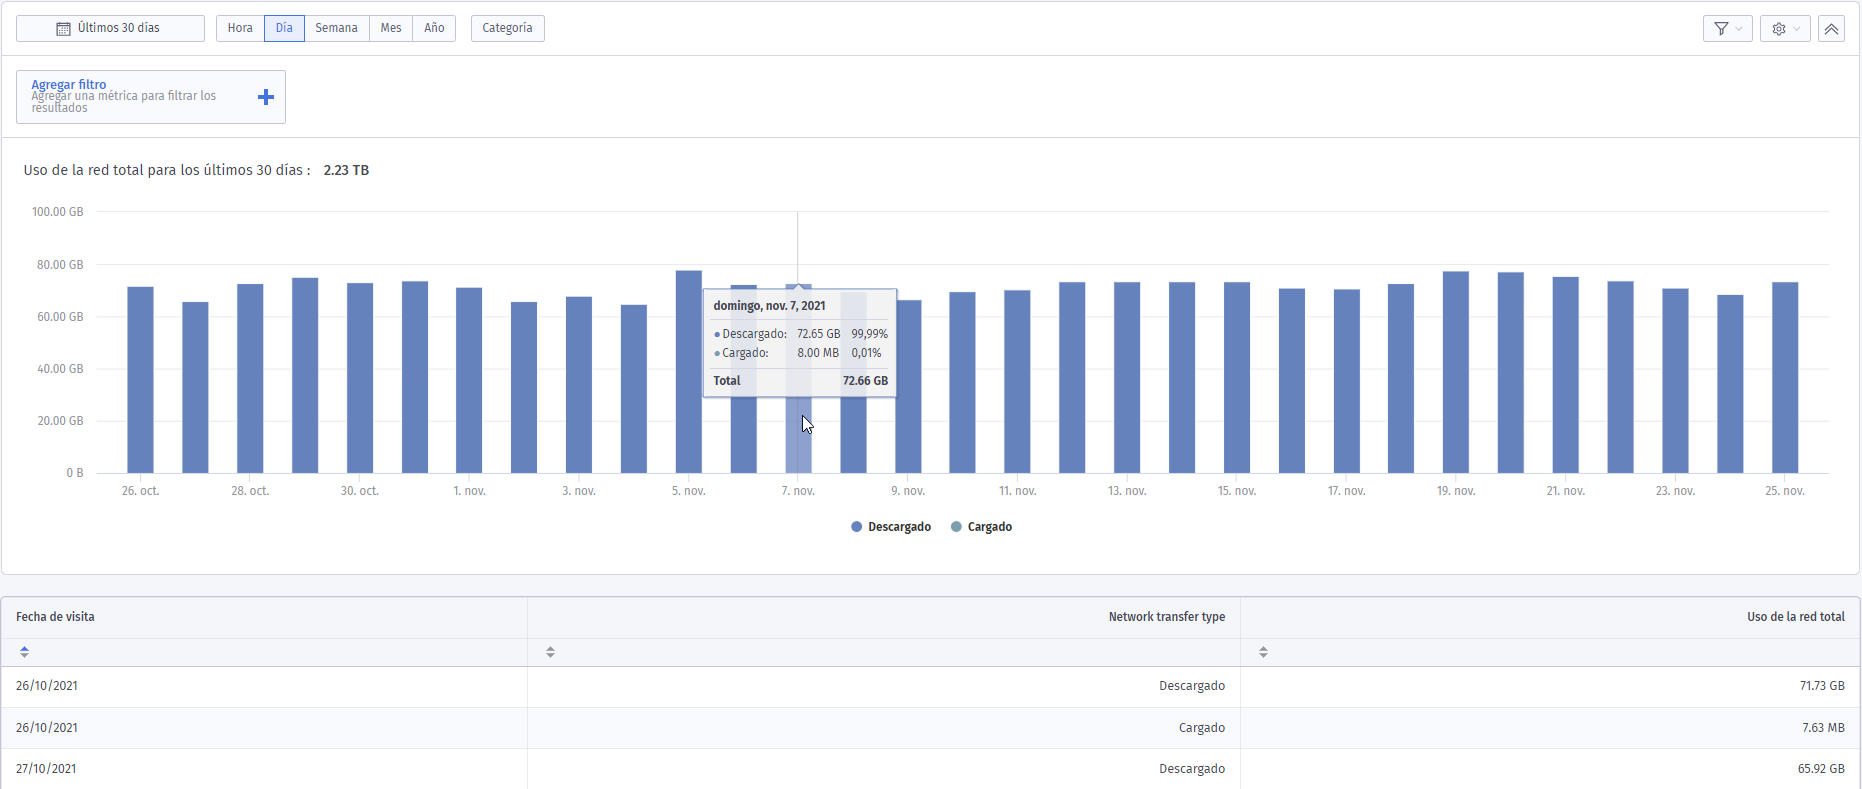
Task: Click the 15. nov. axis label
Action: (x=1237, y=491)
